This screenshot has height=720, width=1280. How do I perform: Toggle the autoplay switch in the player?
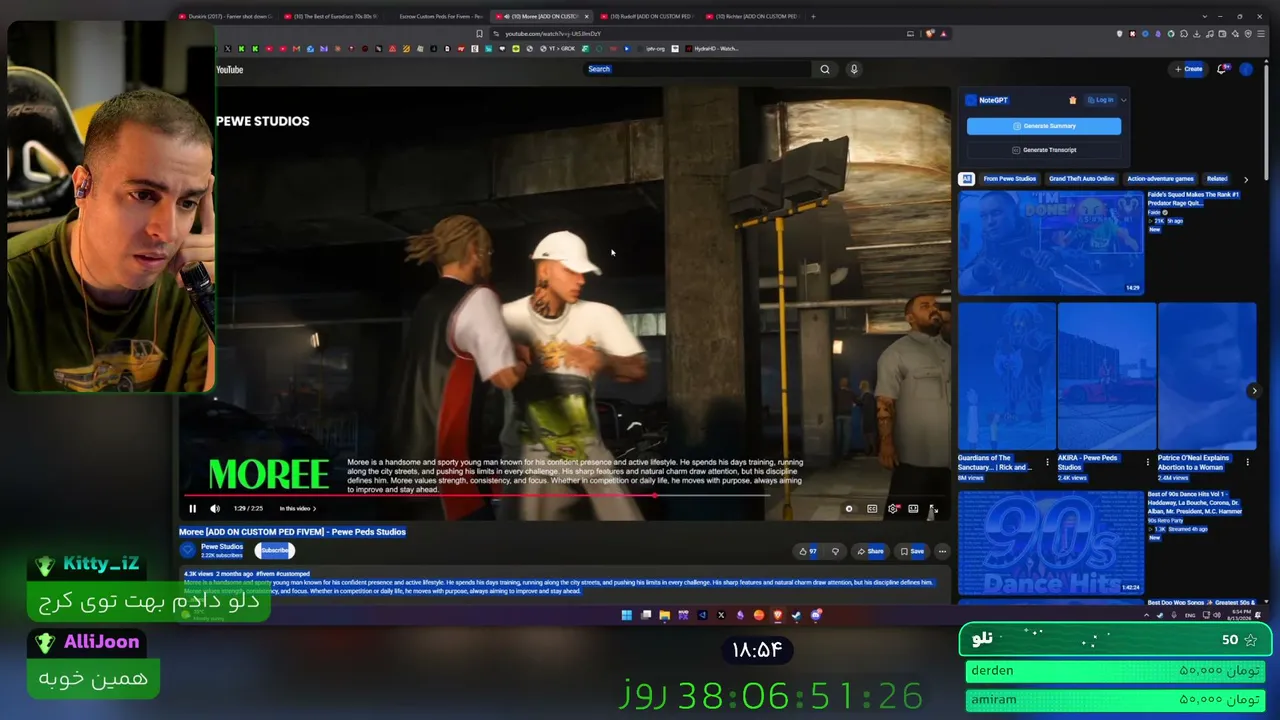click(x=849, y=509)
